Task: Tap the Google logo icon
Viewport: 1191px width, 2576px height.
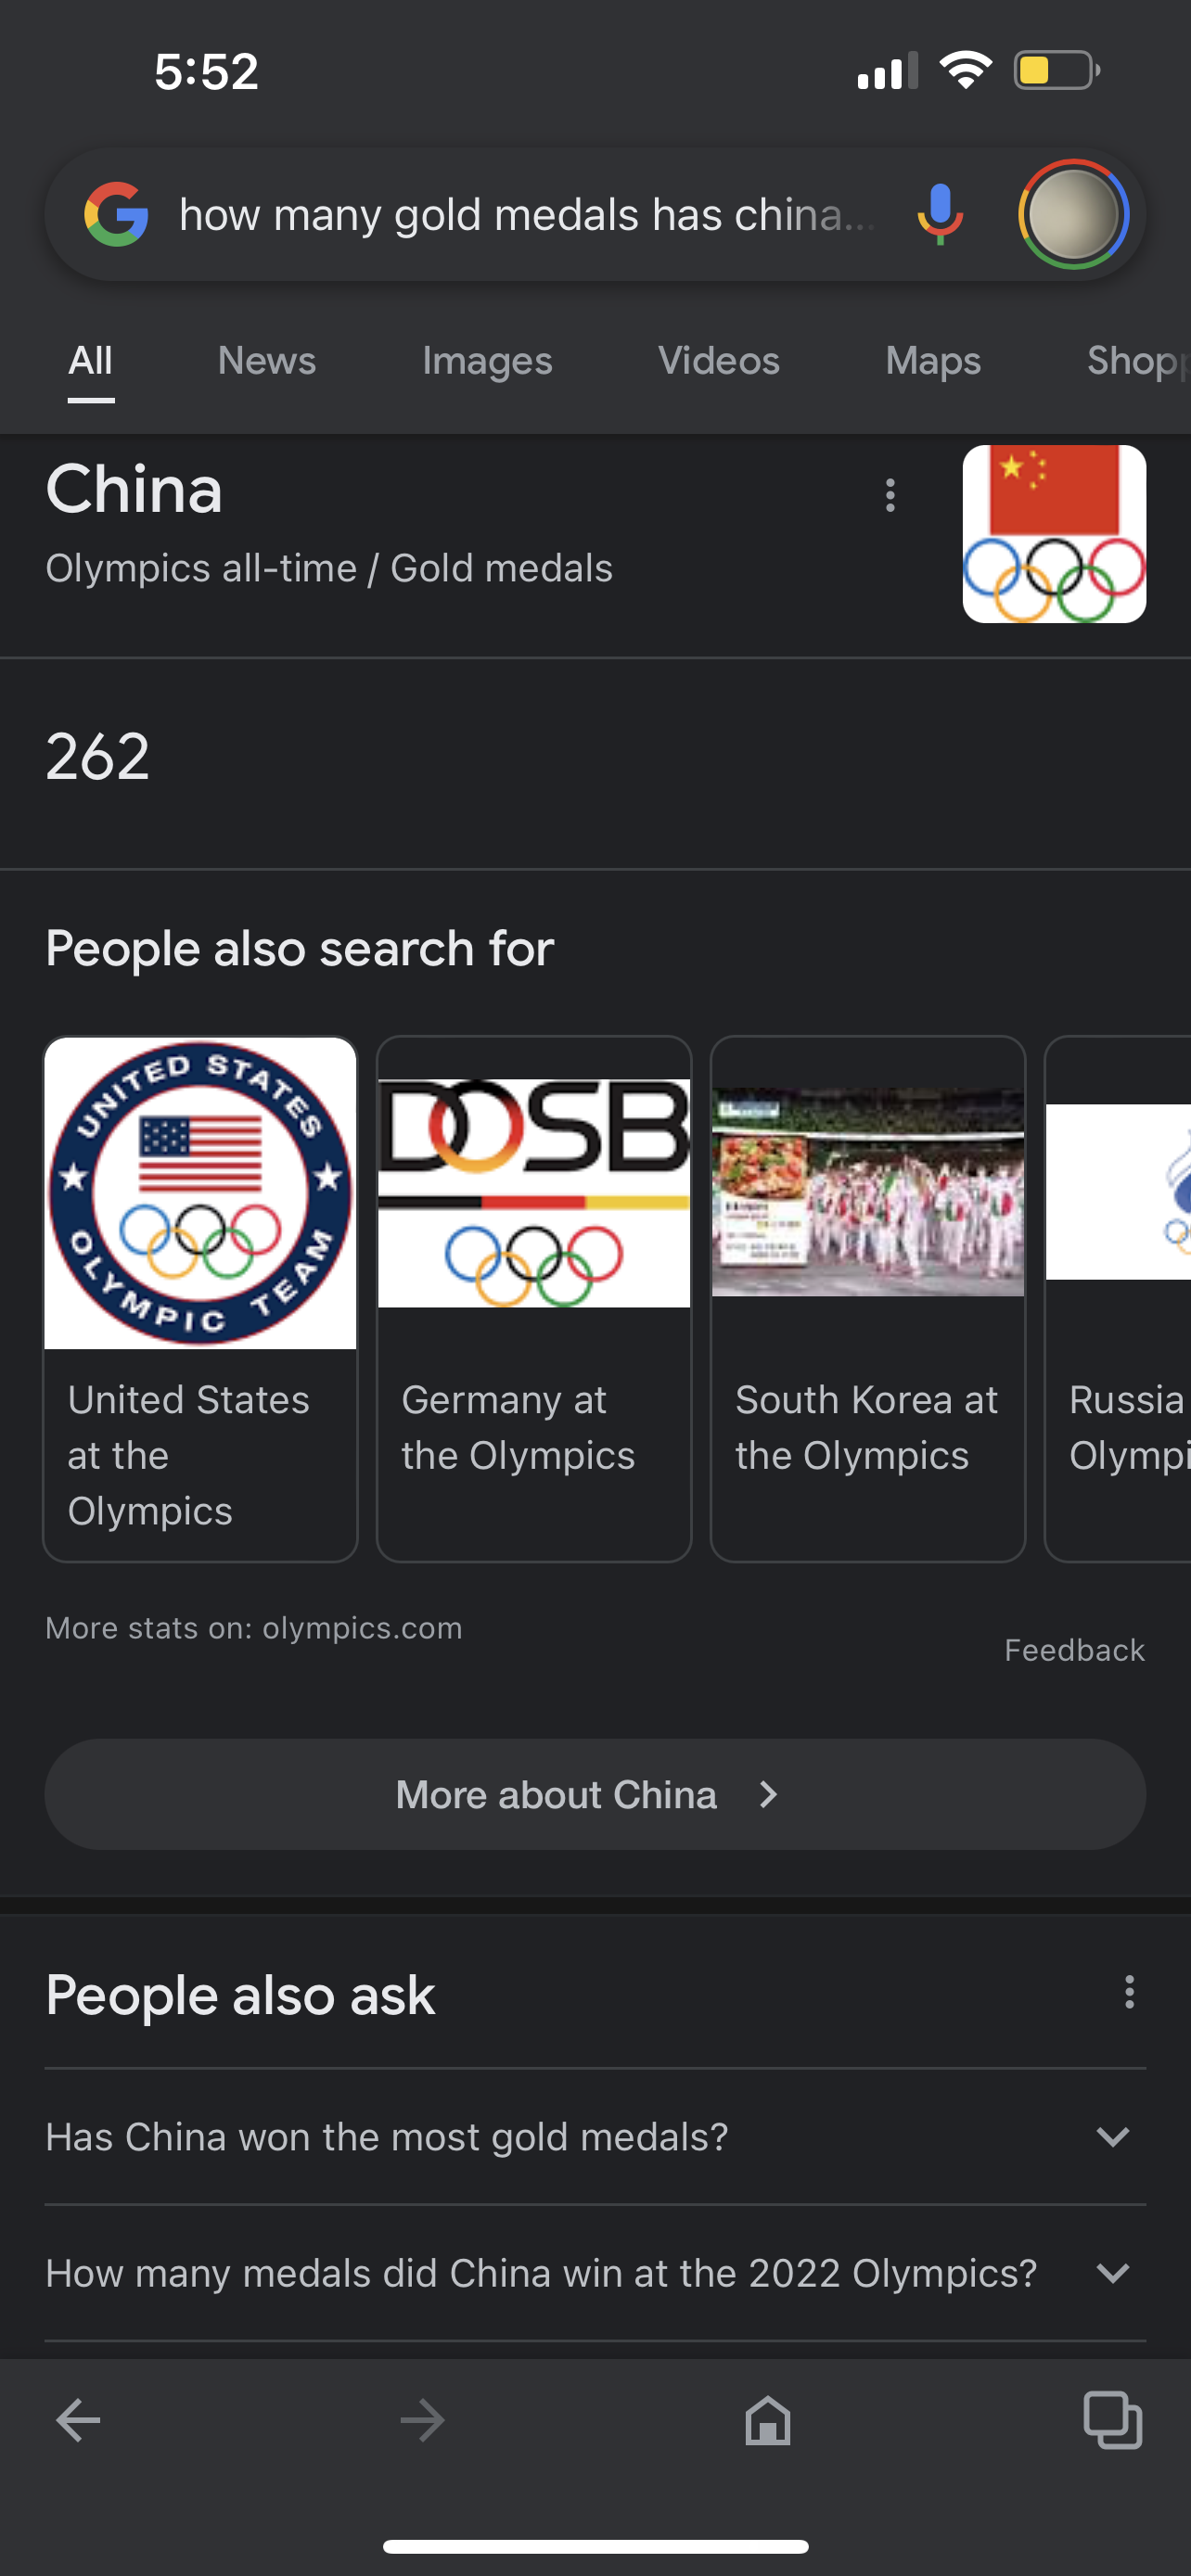Action: 116,214
